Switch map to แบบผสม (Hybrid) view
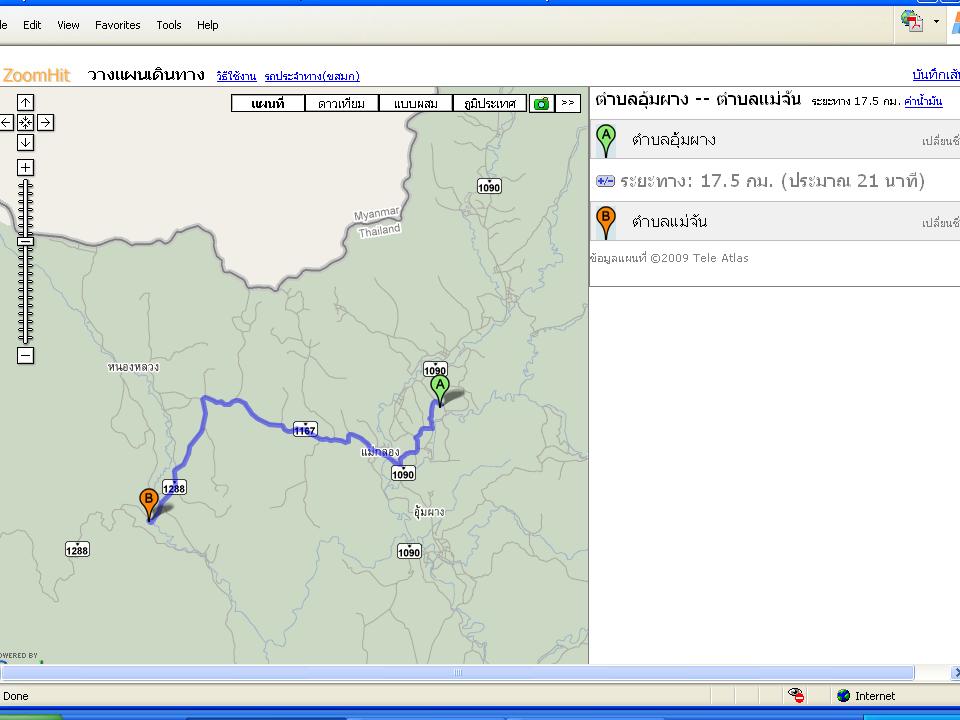 pyautogui.click(x=416, y=103)
